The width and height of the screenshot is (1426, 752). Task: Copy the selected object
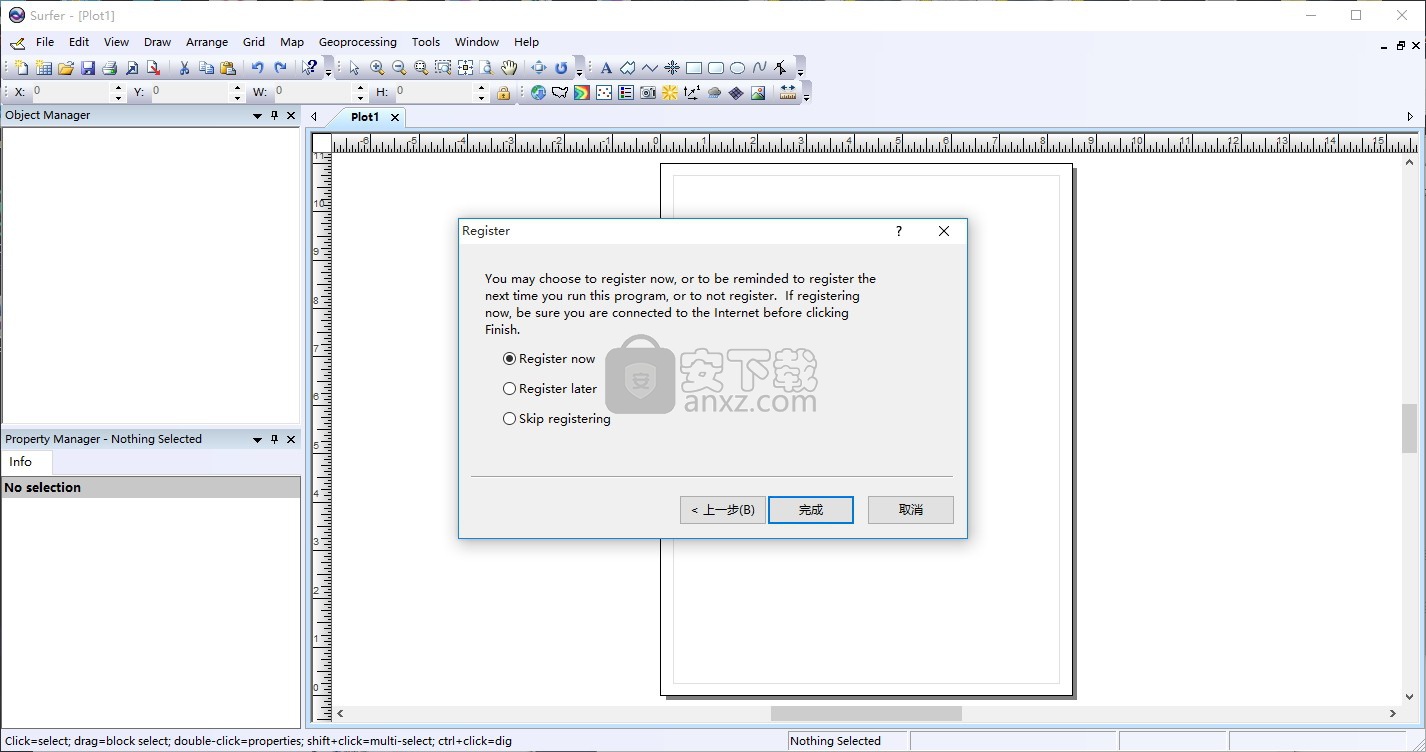pos(206,68)
